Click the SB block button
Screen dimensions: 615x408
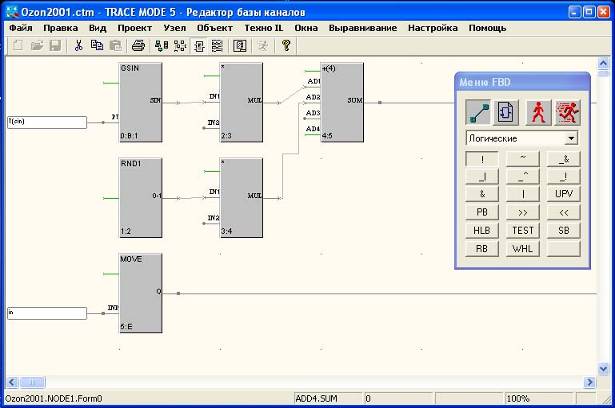[x=564, y=230]
